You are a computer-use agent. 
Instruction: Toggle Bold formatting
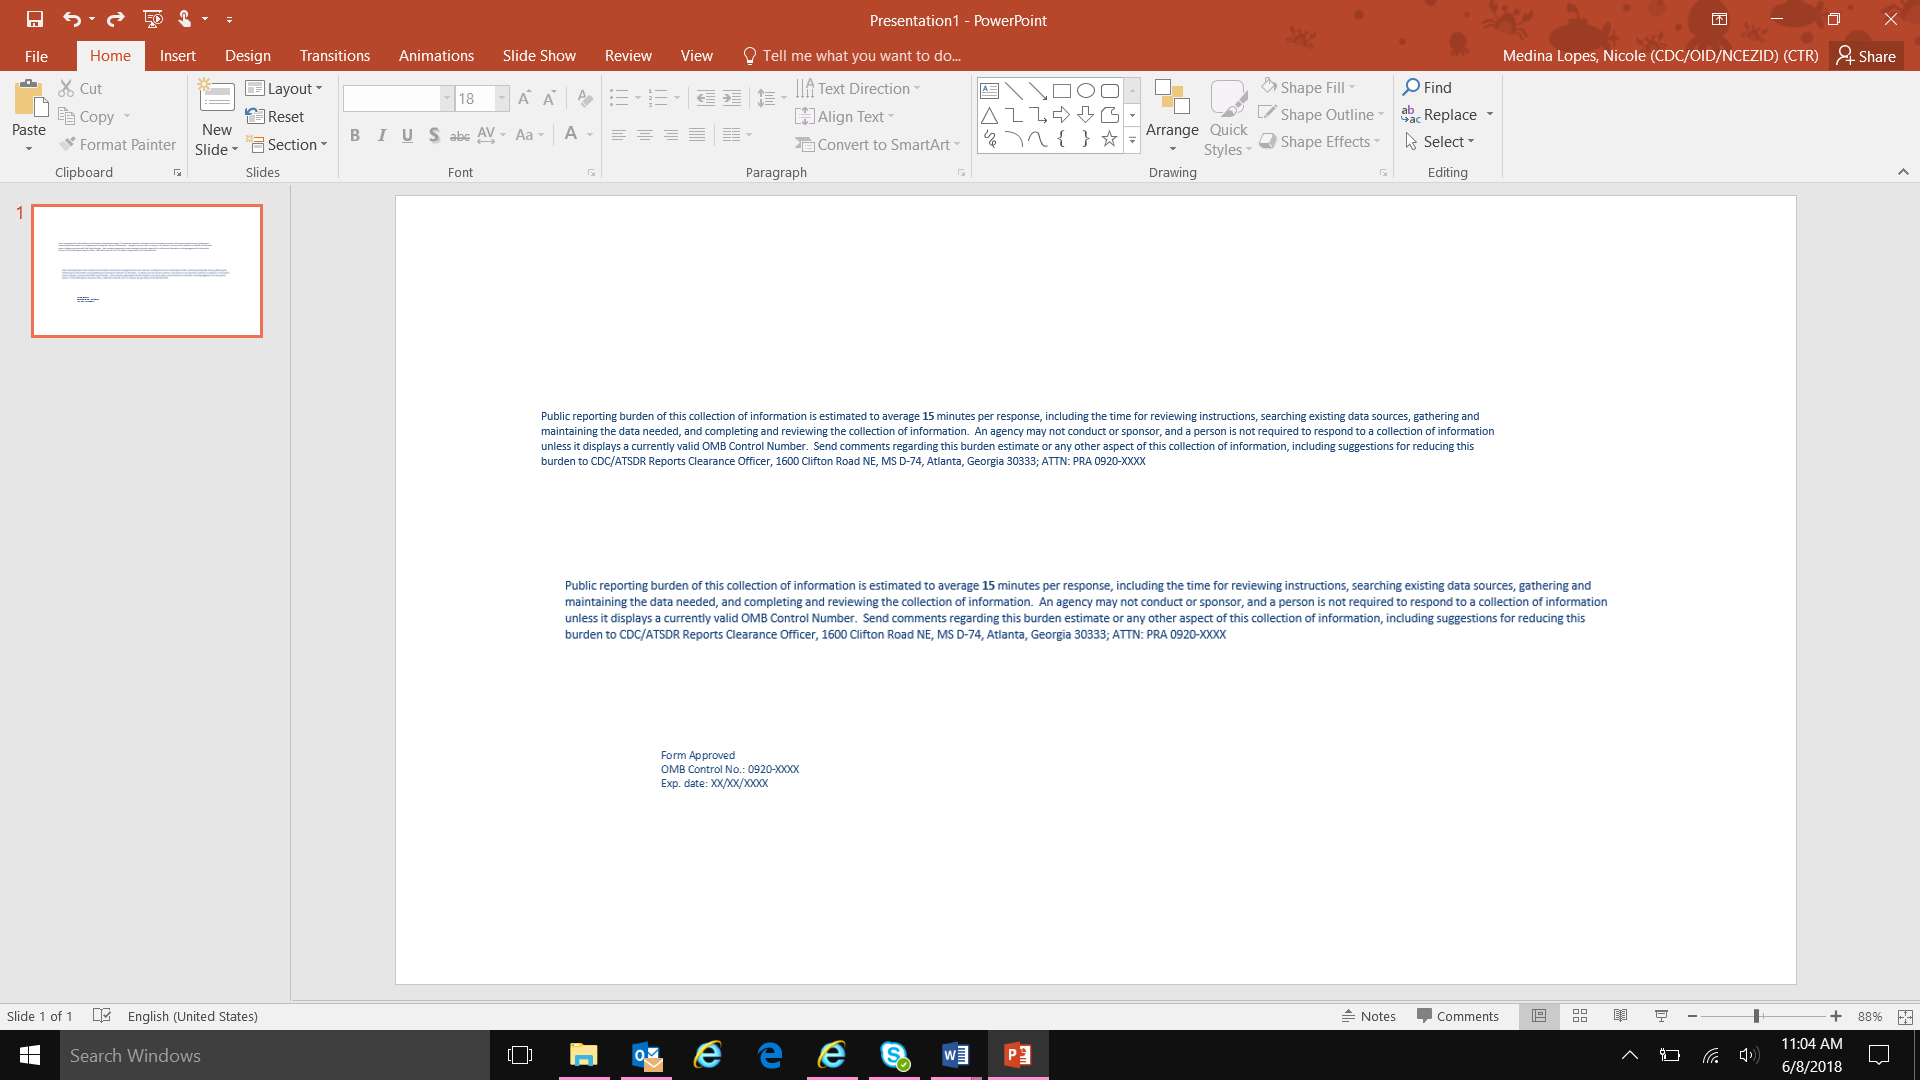pos(355,135)
